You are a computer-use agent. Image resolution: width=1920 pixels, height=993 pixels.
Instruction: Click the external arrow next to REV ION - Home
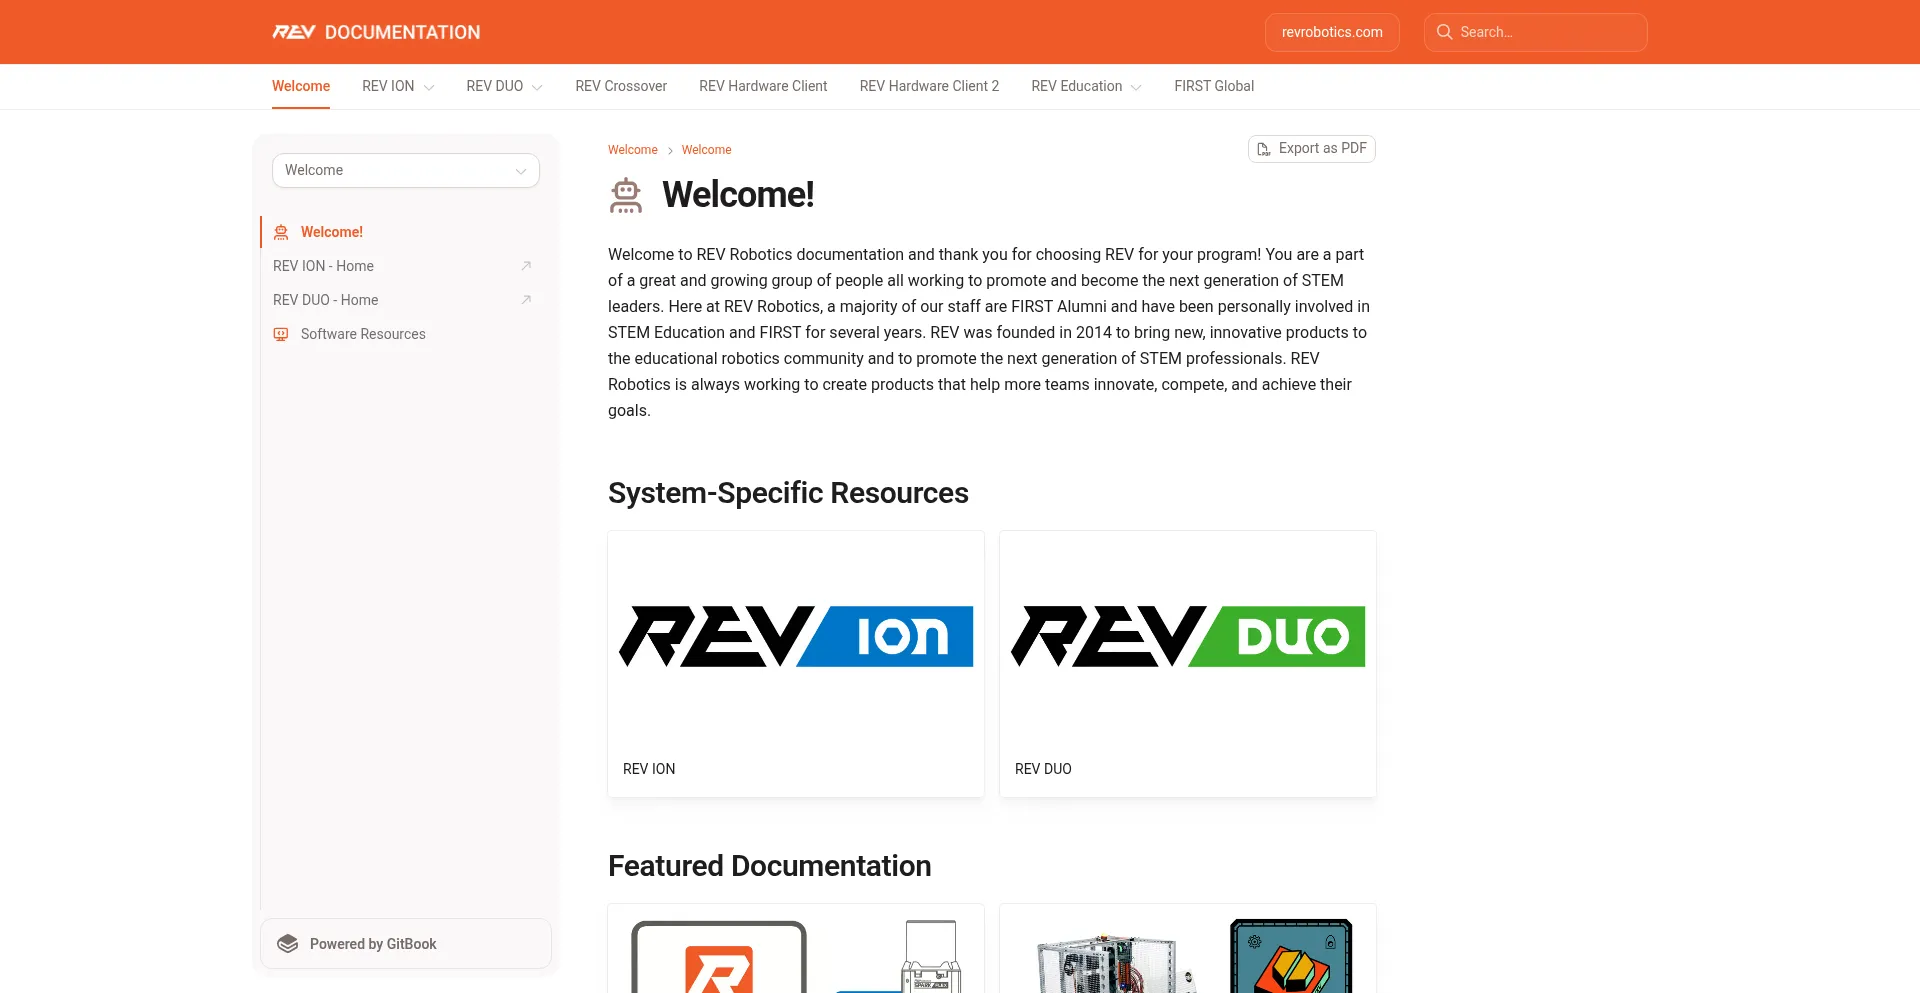click(x=526, y=266)
